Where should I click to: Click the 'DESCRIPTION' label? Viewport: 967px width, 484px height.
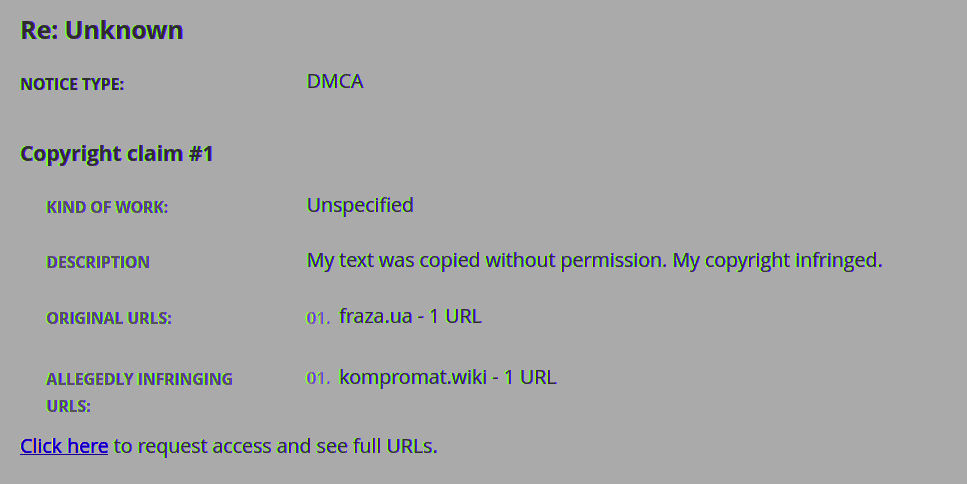pos(98,262)
